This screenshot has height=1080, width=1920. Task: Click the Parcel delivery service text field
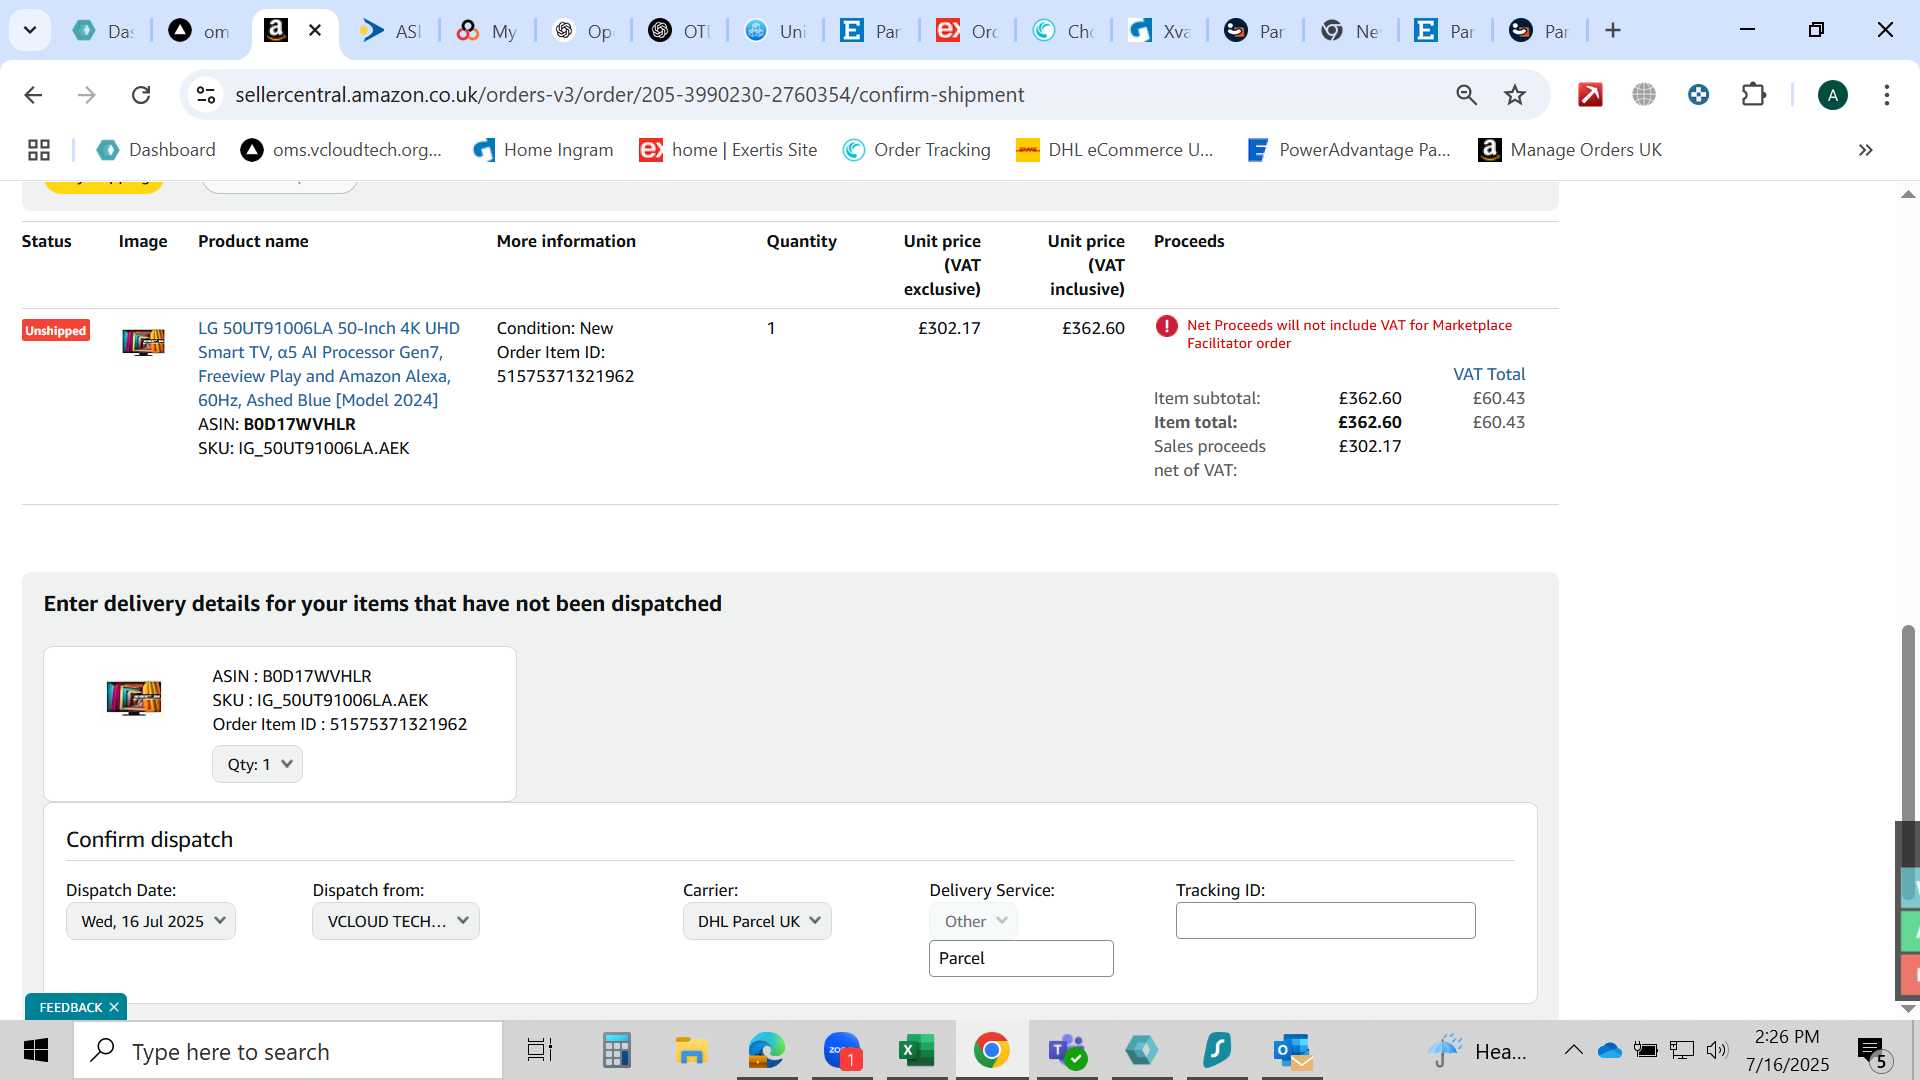1021,958
